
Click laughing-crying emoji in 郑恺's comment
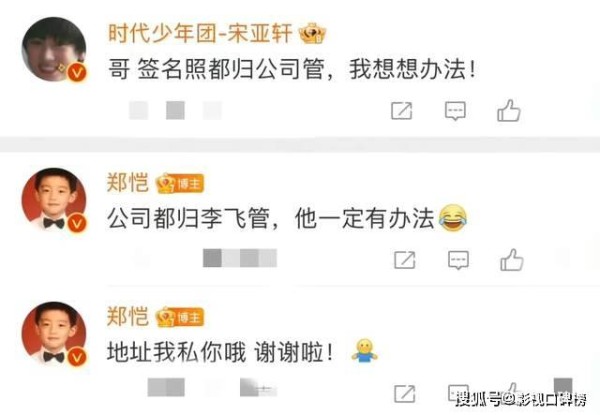point(453,218)
